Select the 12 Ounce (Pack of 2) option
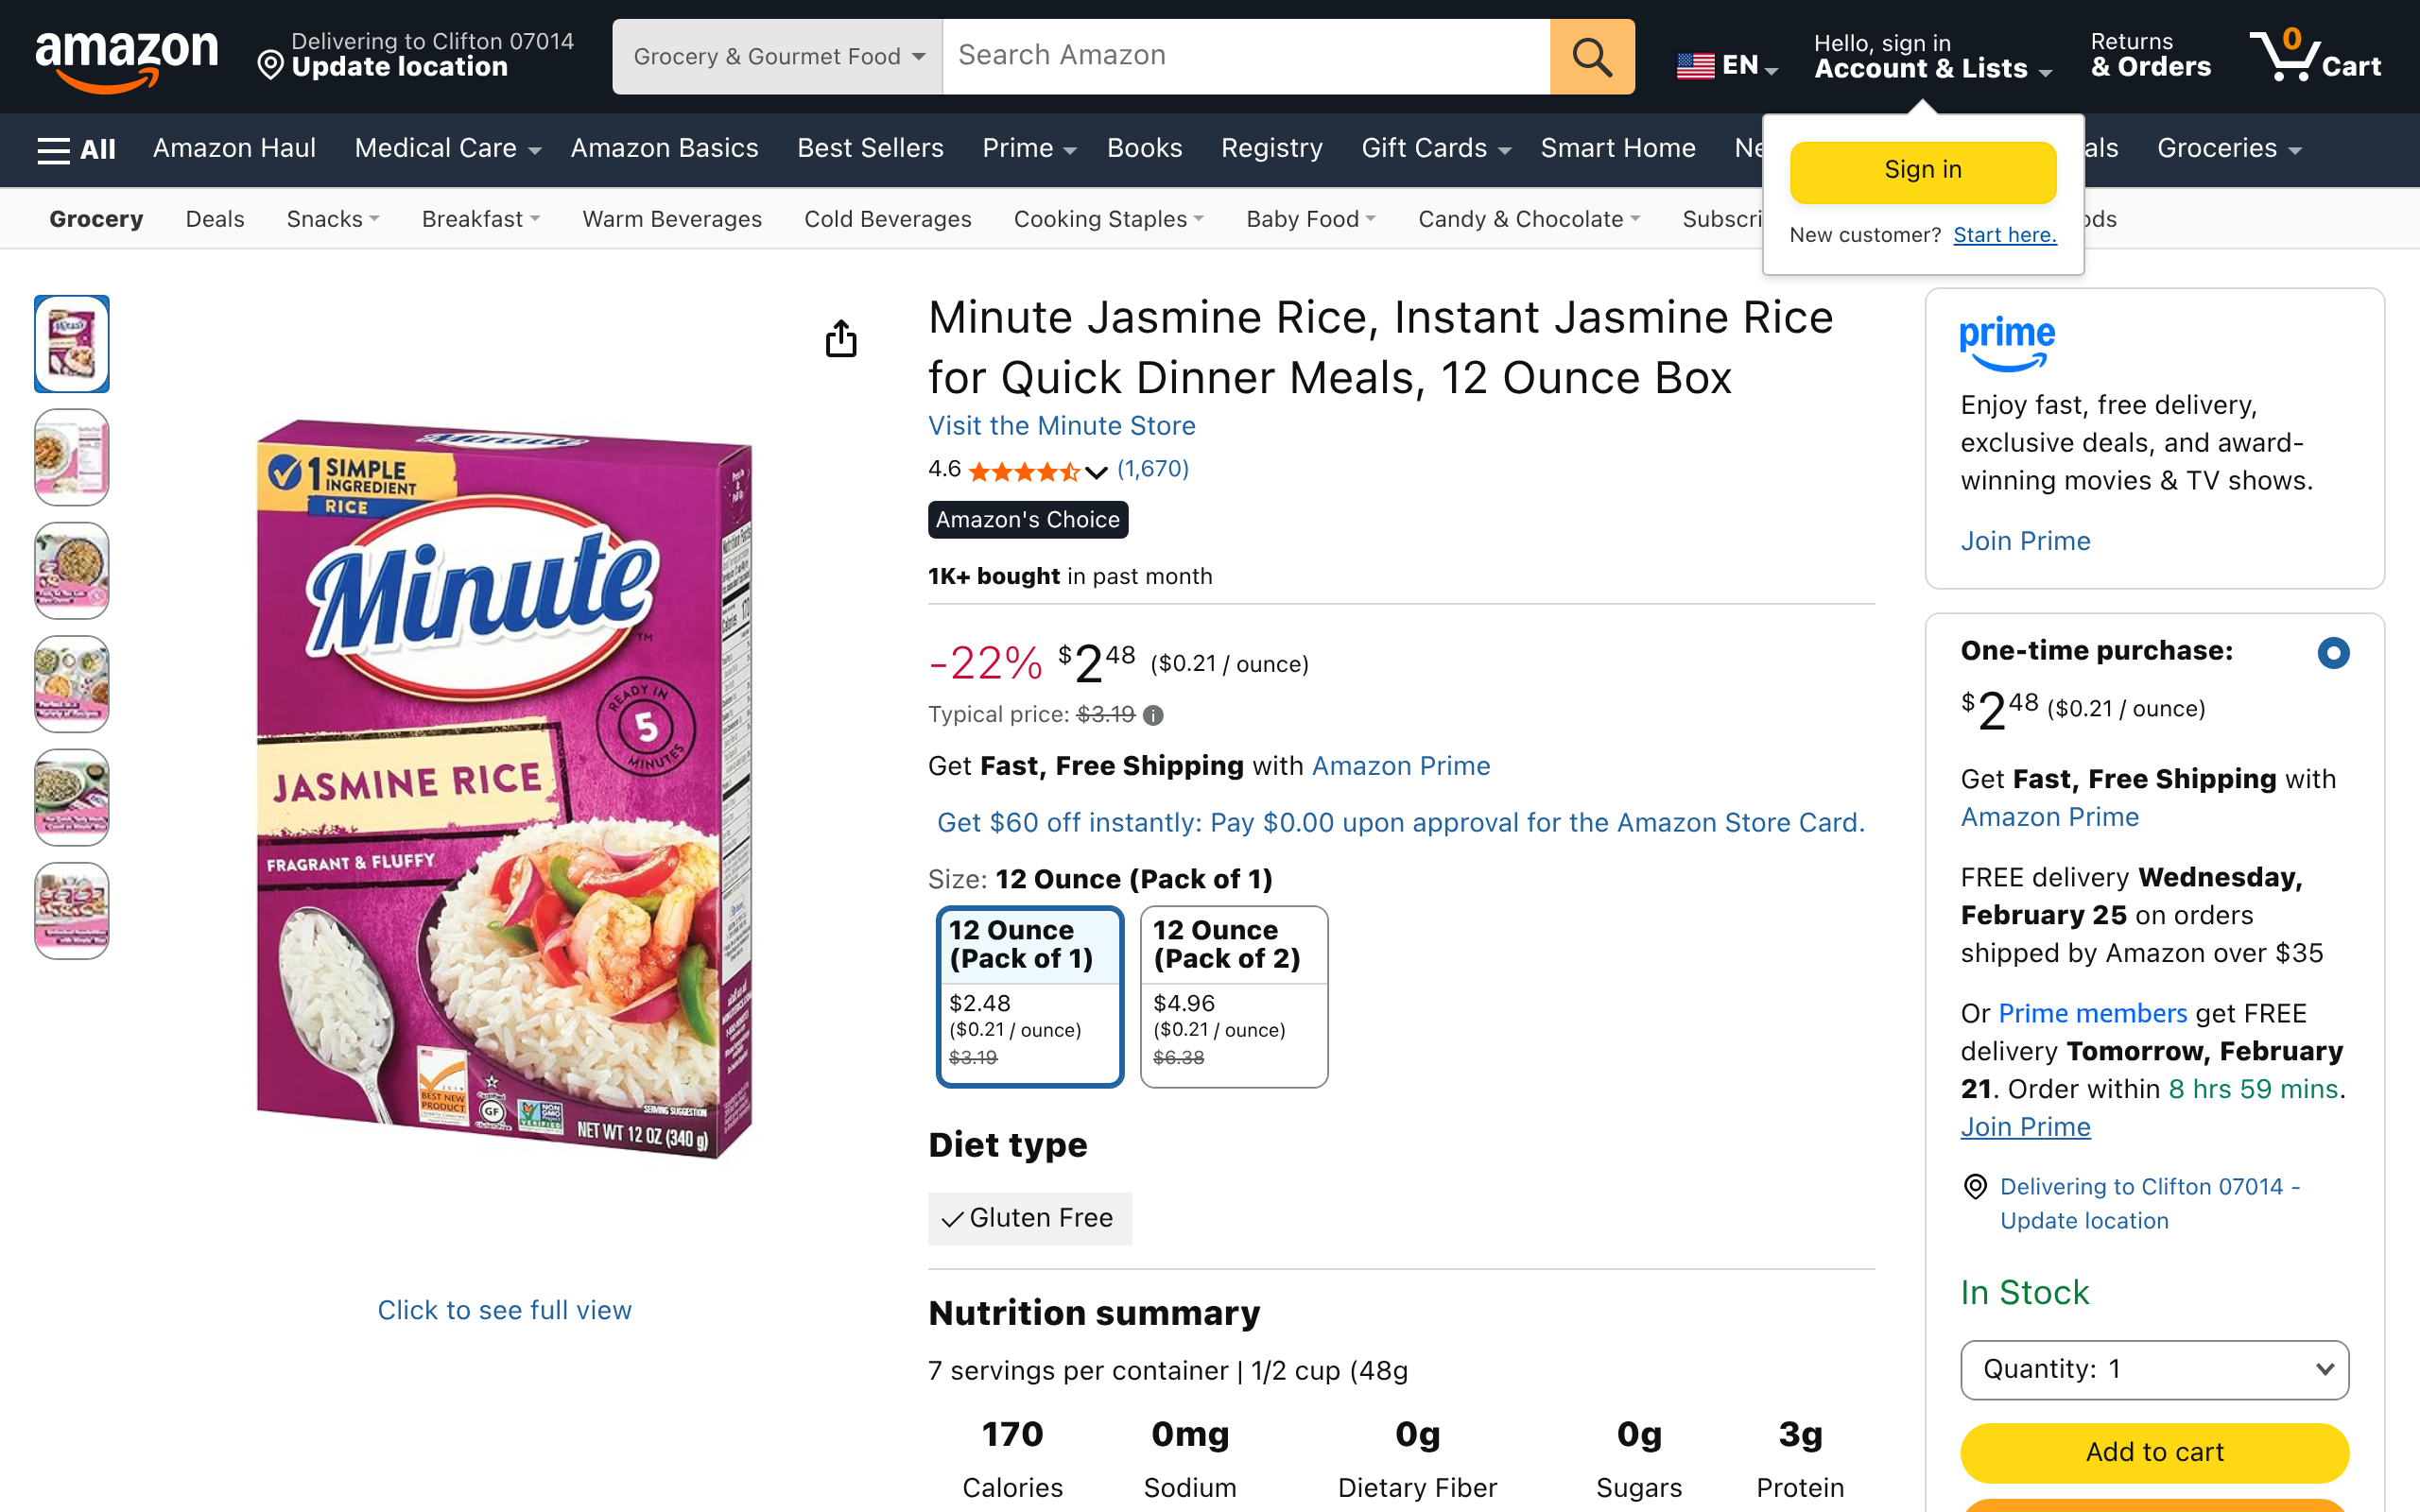The width and height of the screenshot is (2420, 1512). (x=1233, y=996)
